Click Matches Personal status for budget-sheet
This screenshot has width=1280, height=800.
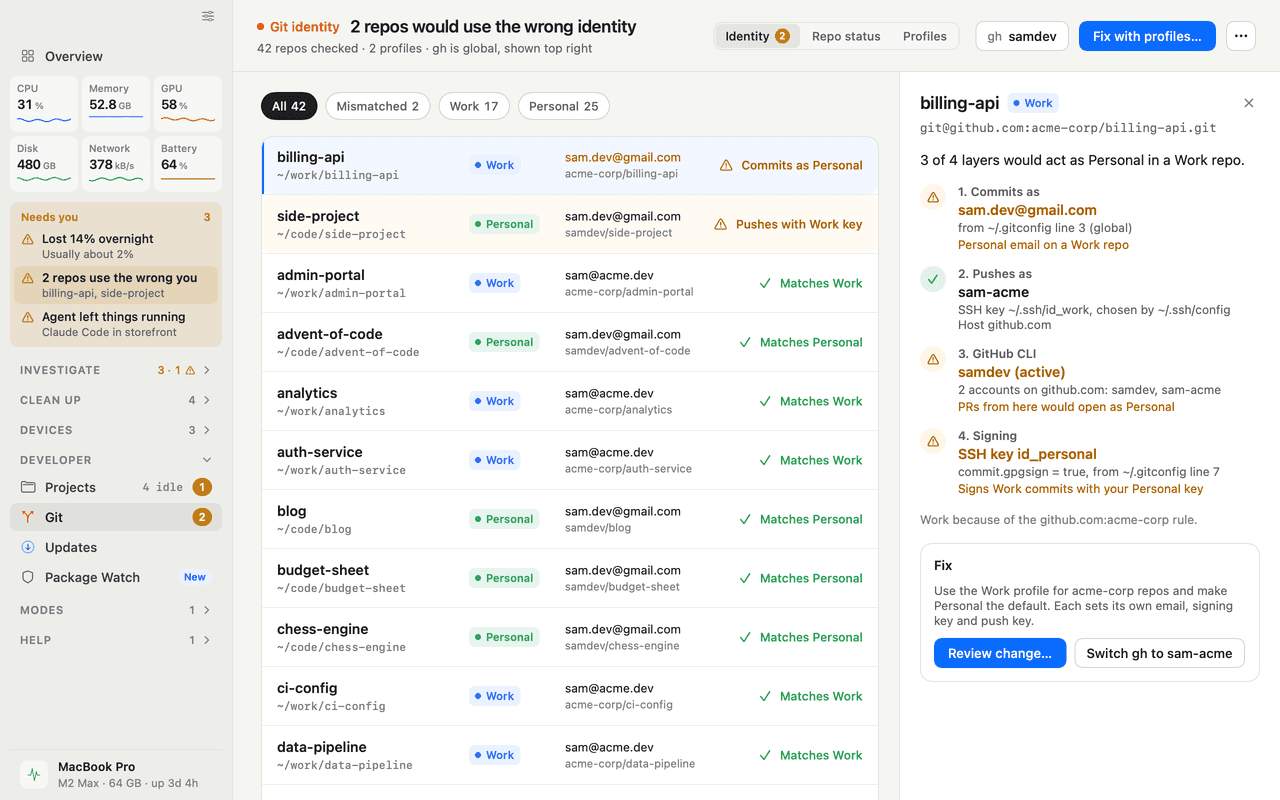[801, 578]
